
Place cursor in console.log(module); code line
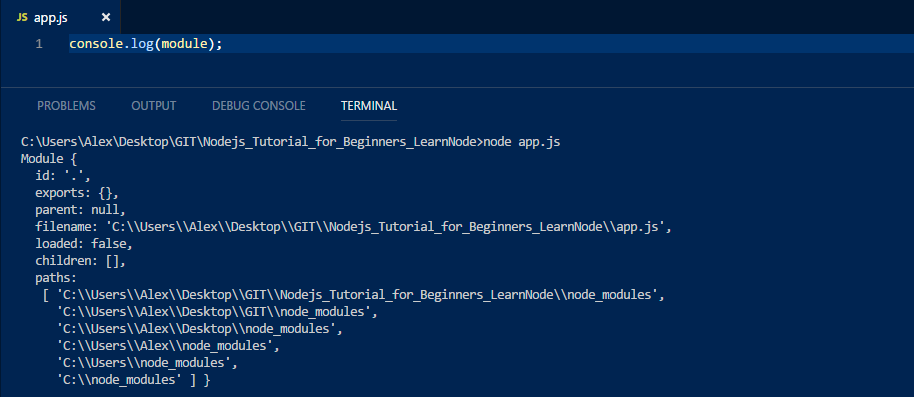coord(146,44)
